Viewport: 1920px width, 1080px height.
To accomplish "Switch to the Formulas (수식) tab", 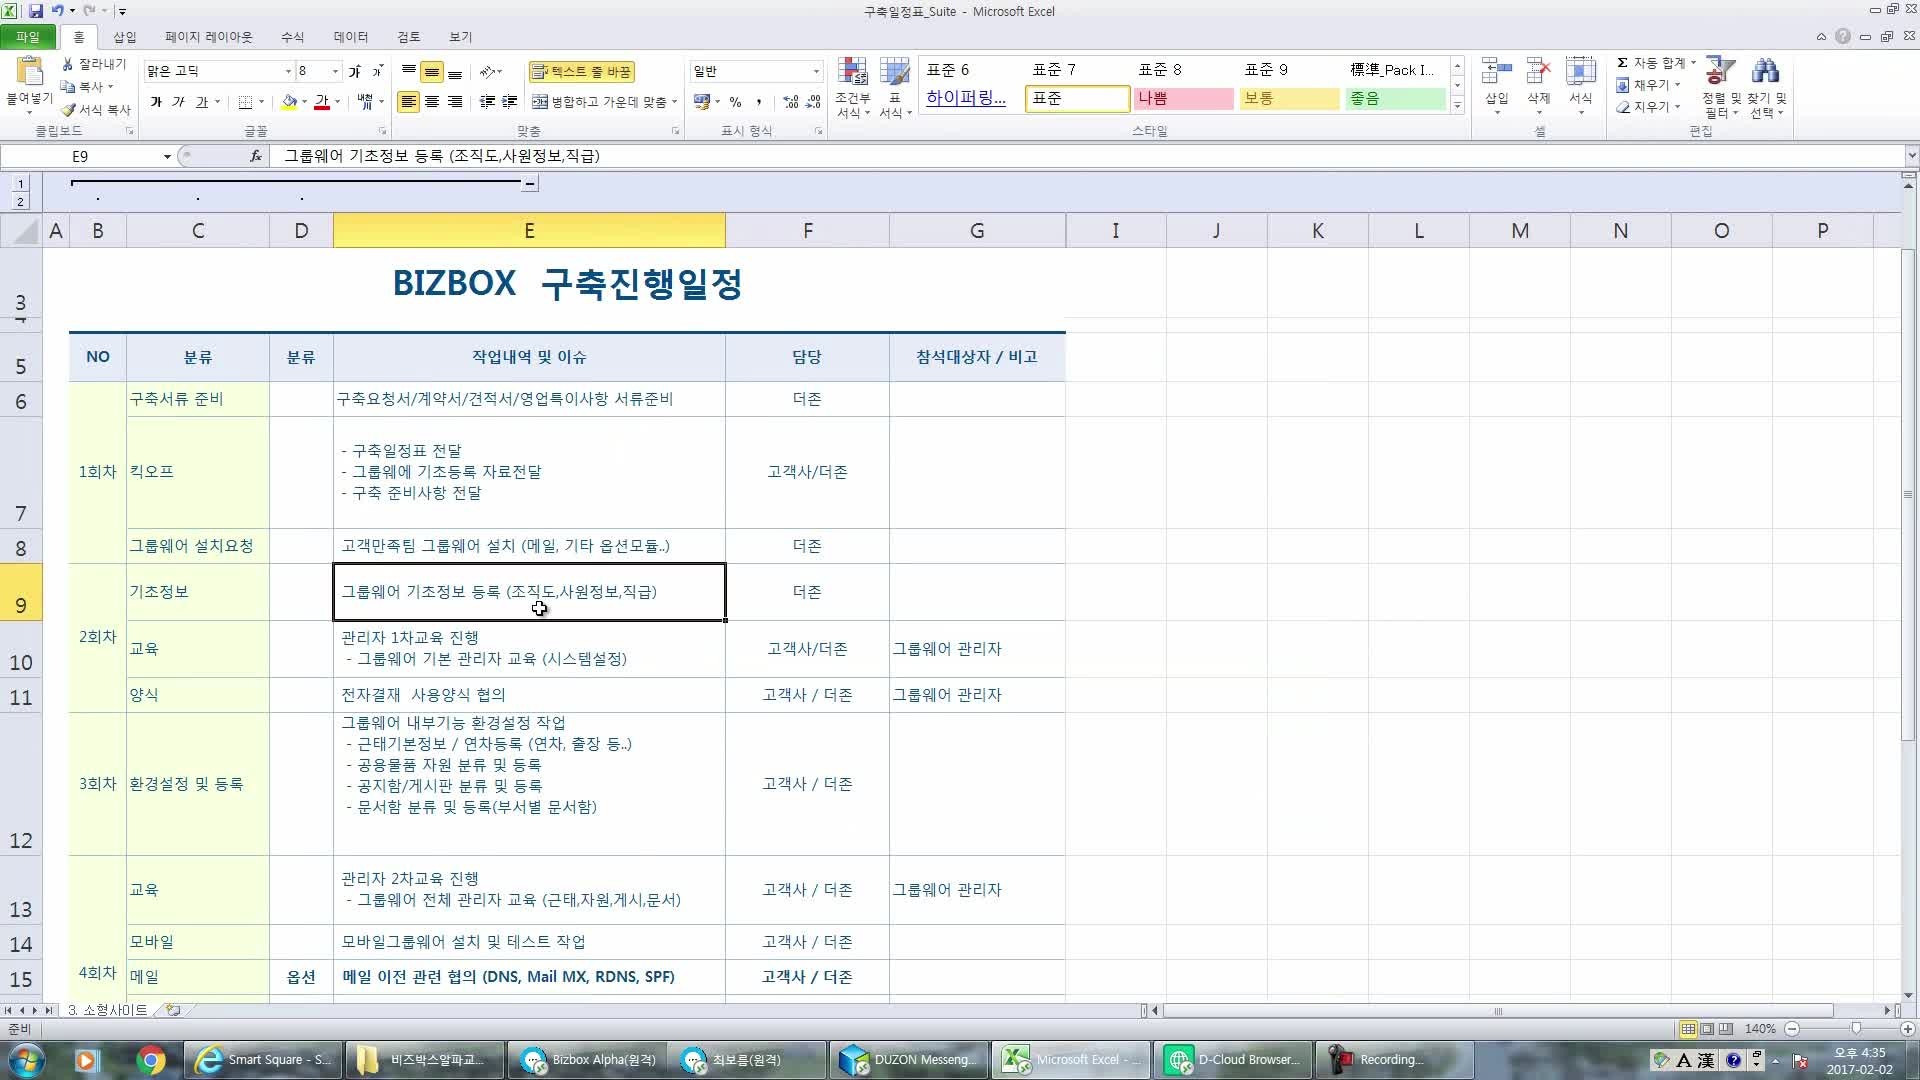I will [x=292, y=37].
